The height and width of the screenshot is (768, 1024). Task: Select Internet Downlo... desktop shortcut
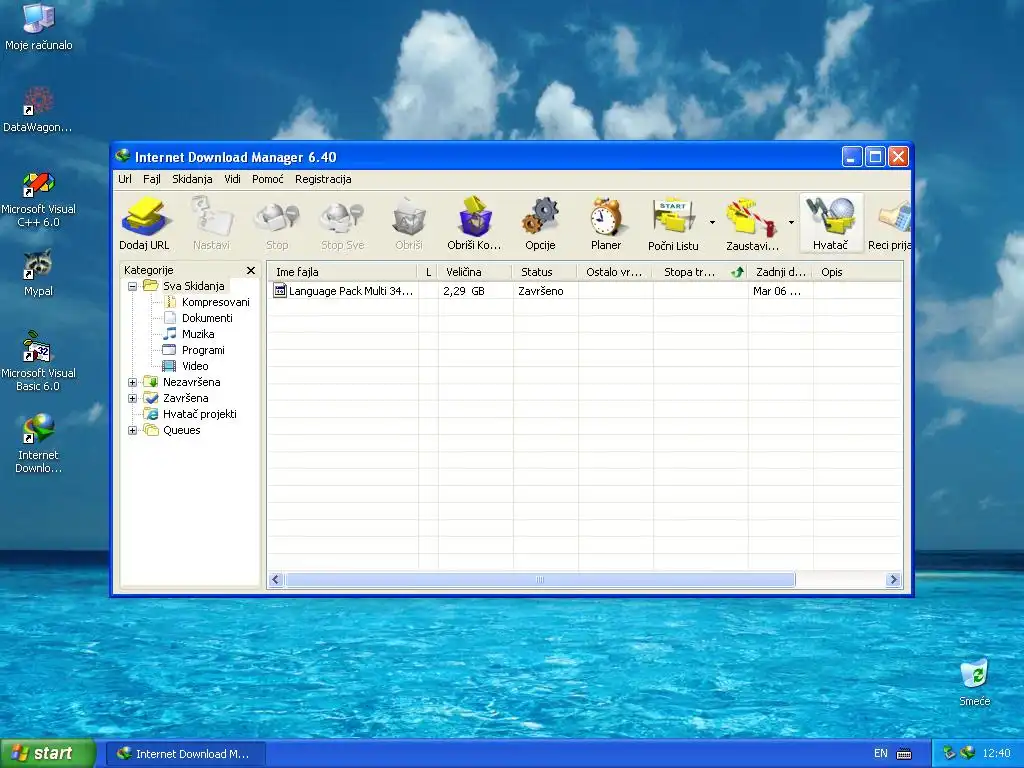tap(38, 443)
